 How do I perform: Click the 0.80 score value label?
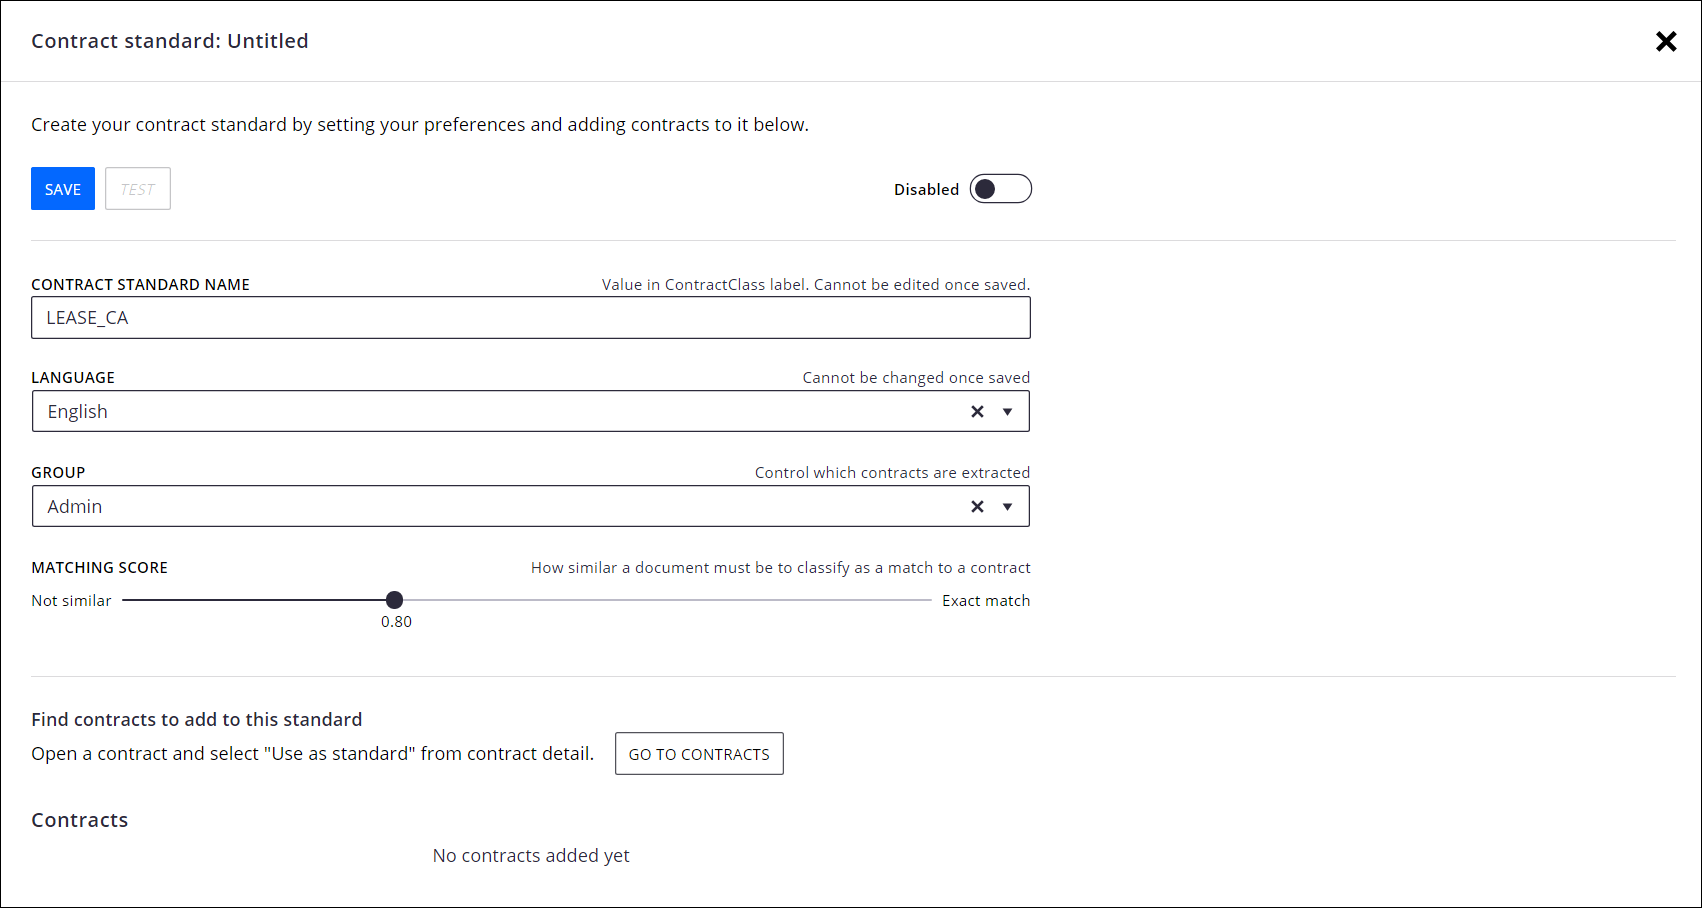pos(396,621)
